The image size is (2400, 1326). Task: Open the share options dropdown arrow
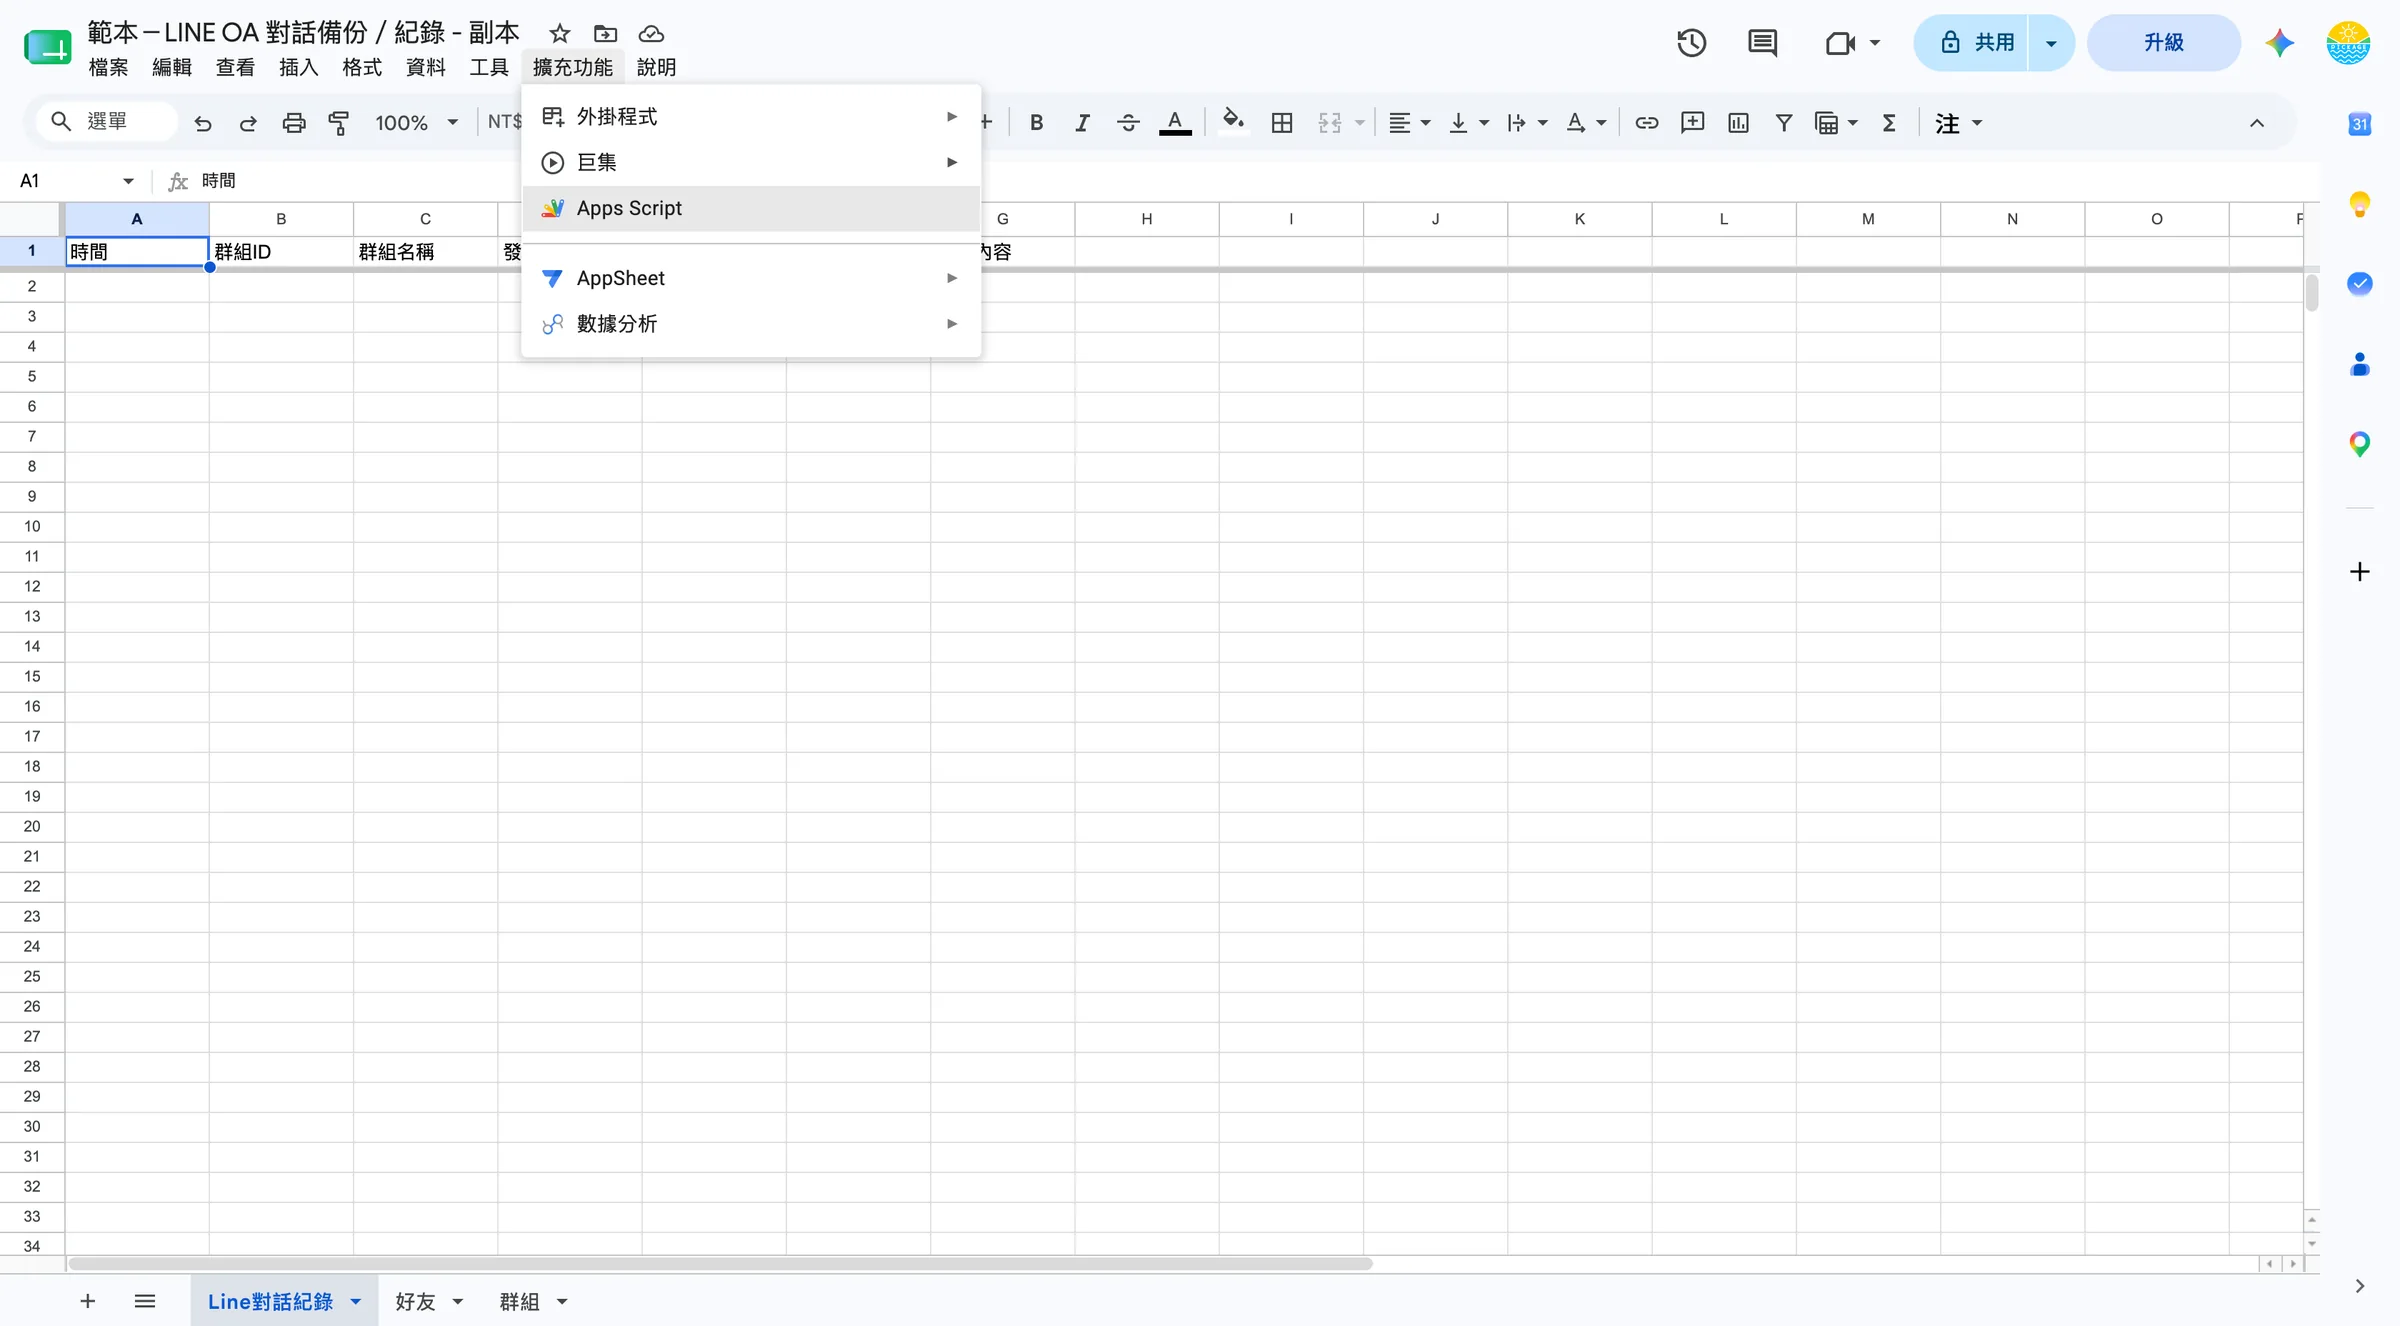(x=2051, y=43)
